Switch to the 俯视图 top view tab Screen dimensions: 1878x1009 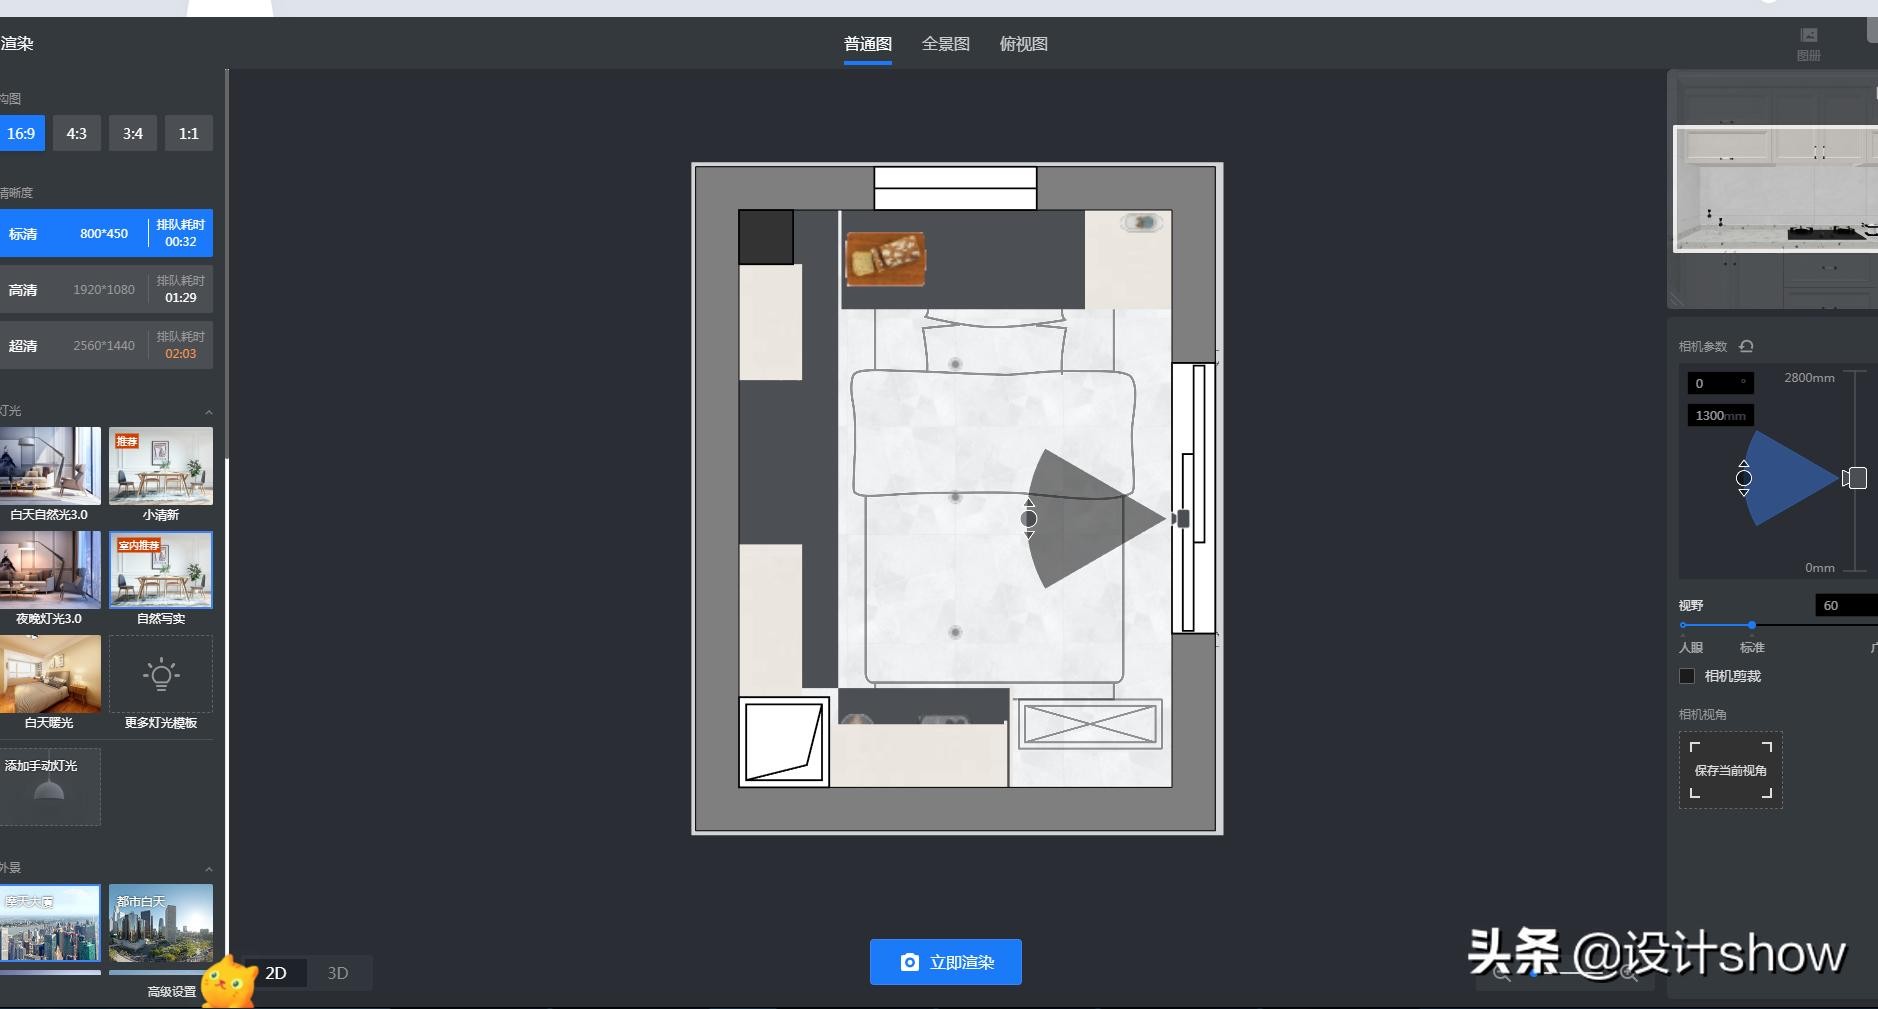1023,44
